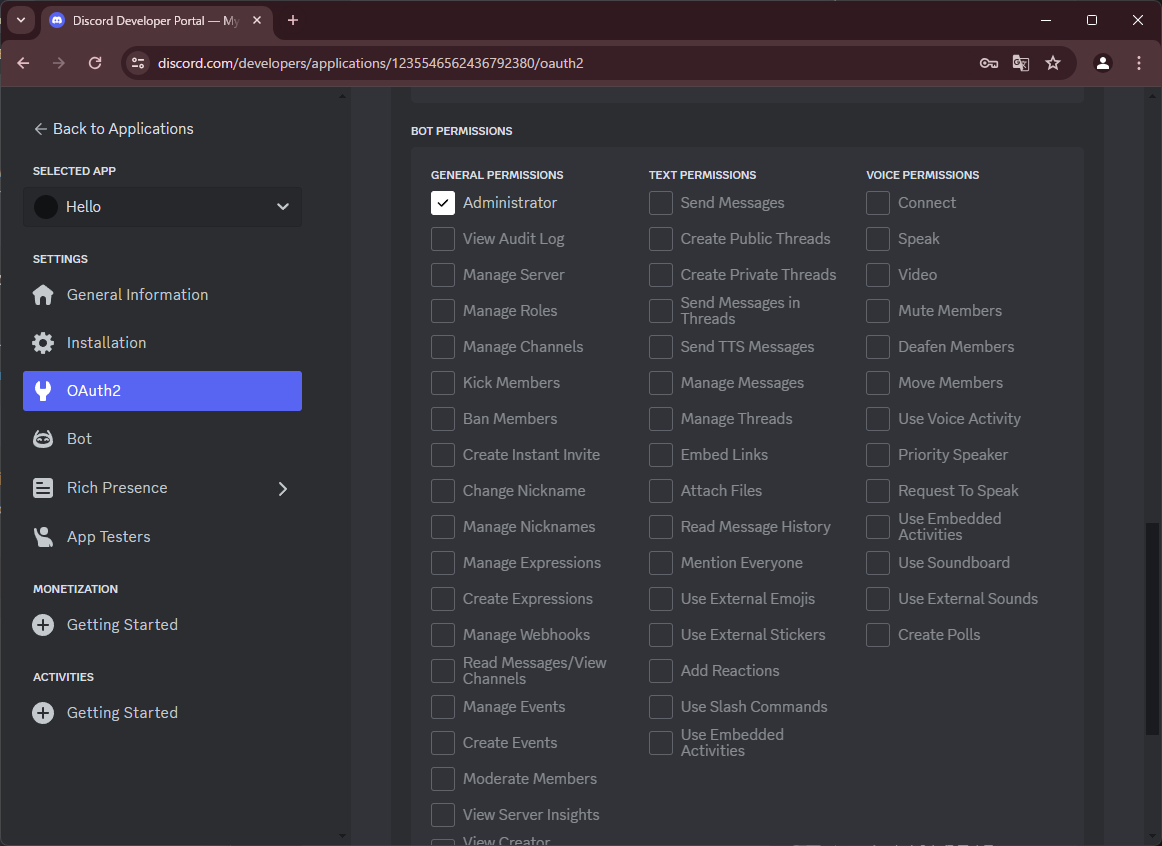Open the Hello selected app dropdown
The width and height of the screenshot is (1162, 846).
click(x=162, y=206)
